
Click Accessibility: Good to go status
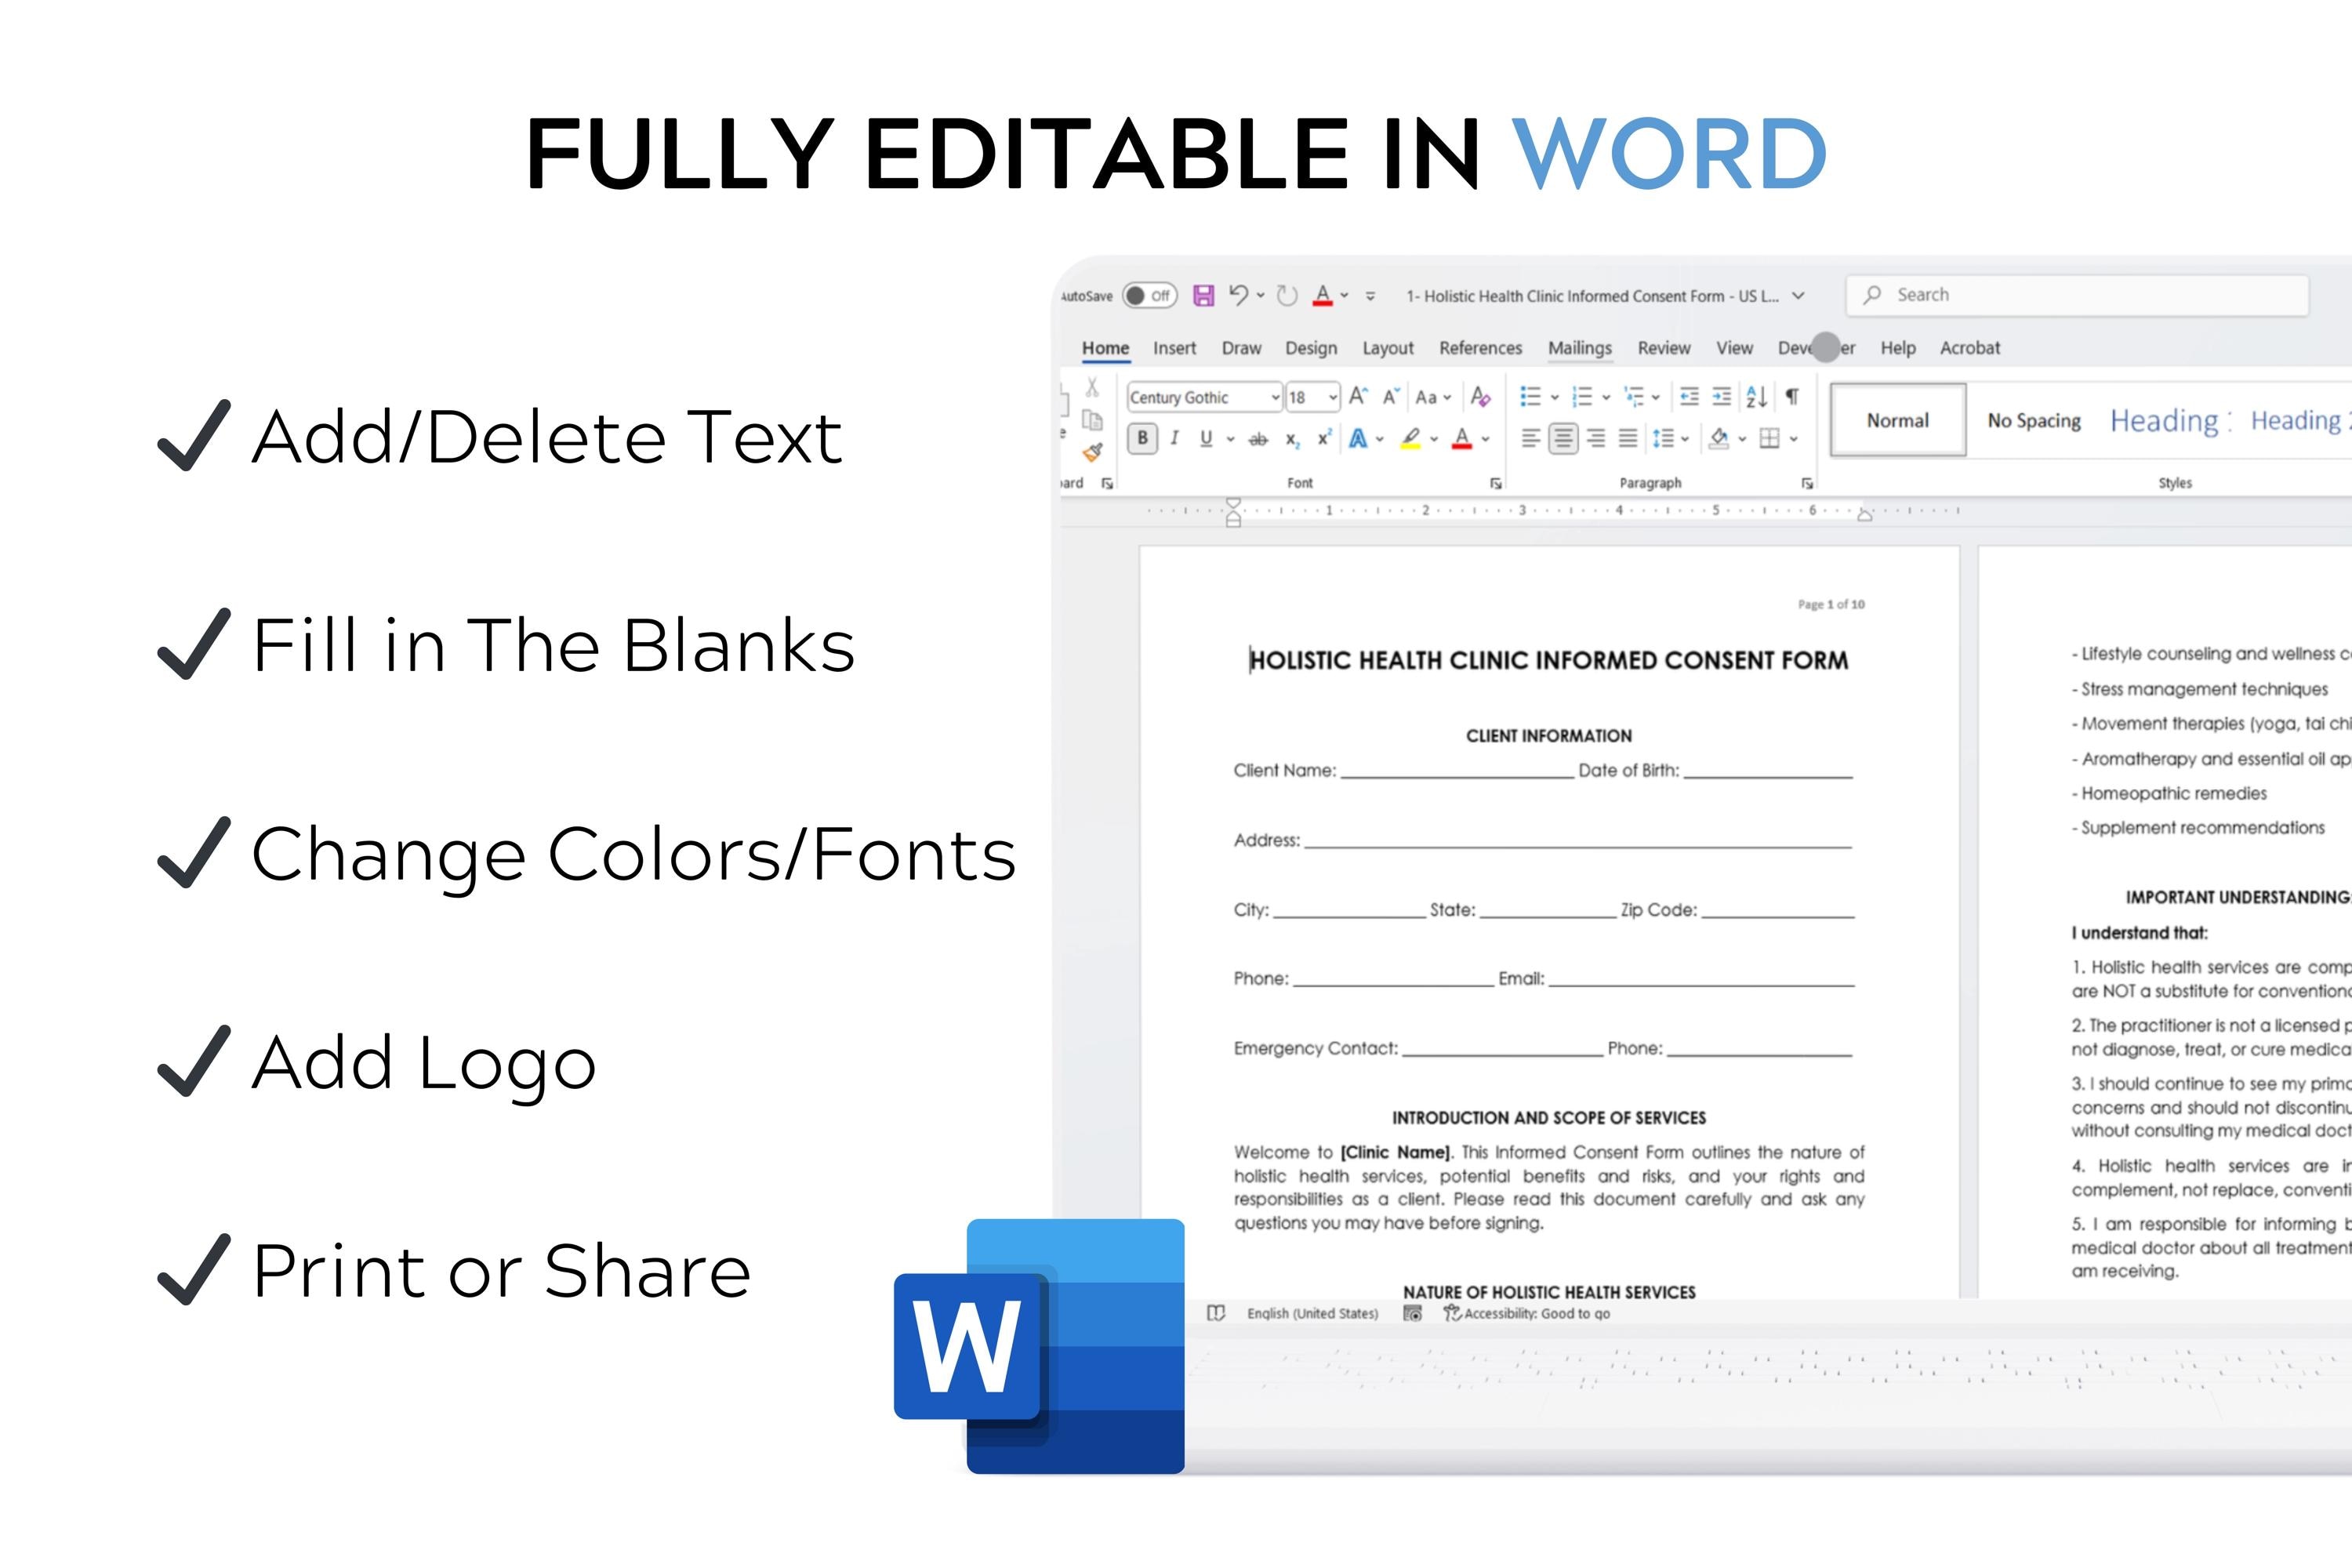pyautogui.click(x=1527, y=1313)
